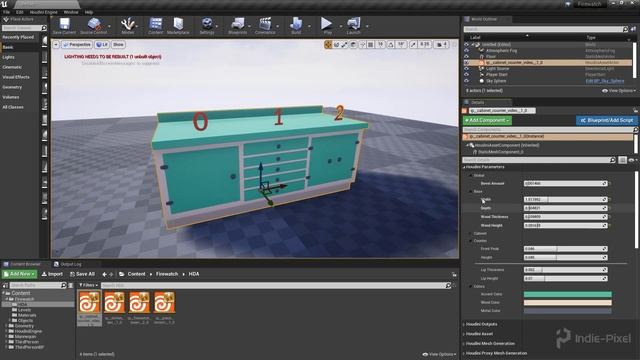
Task: Select the scale gizmo viewport icon
Action: click(x=344, y=44)
